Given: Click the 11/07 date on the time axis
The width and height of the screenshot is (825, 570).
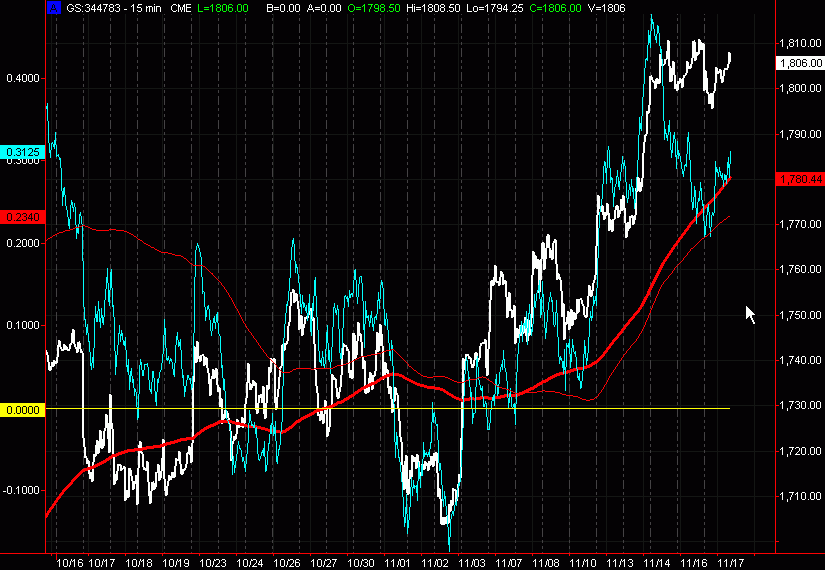Looking at the screenshot, I should pyautogui.click(x=509, y=563).
